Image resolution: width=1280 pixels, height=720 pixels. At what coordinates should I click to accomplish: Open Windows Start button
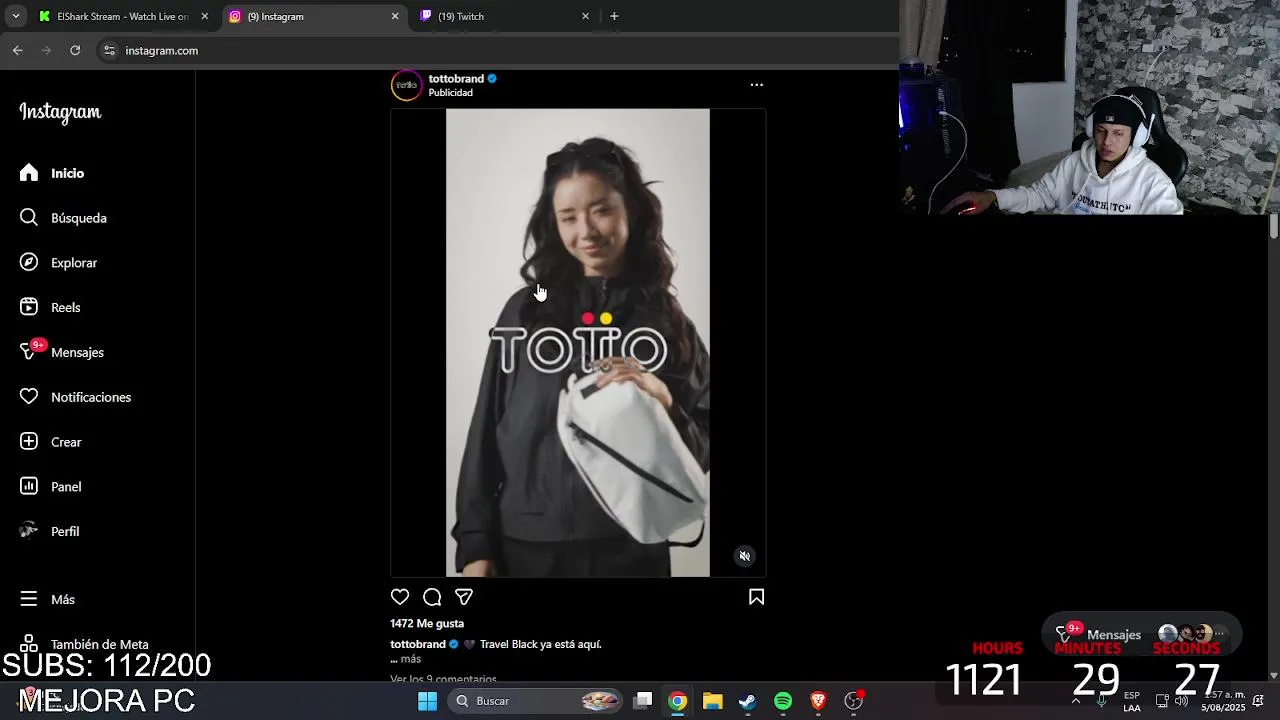coord(427,701)
